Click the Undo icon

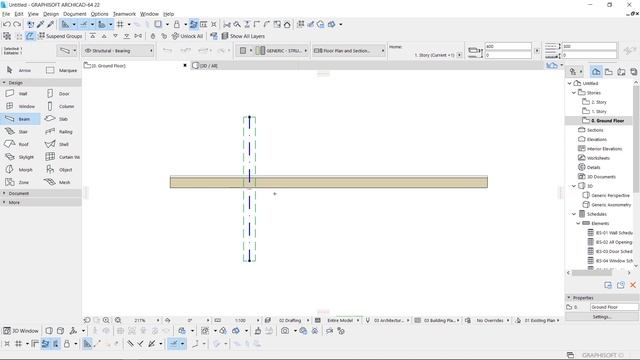tap(7, 24)
